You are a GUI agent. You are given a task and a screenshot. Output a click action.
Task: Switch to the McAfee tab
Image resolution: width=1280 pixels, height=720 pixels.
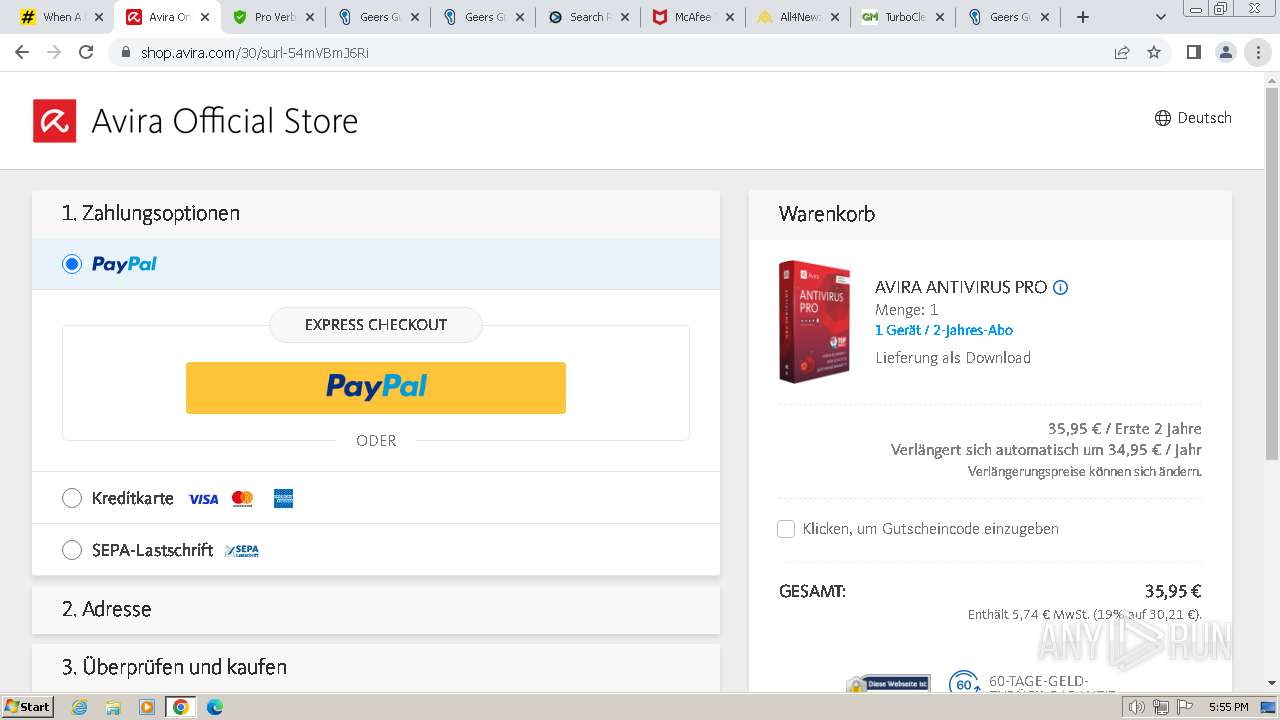click(694, 17)
